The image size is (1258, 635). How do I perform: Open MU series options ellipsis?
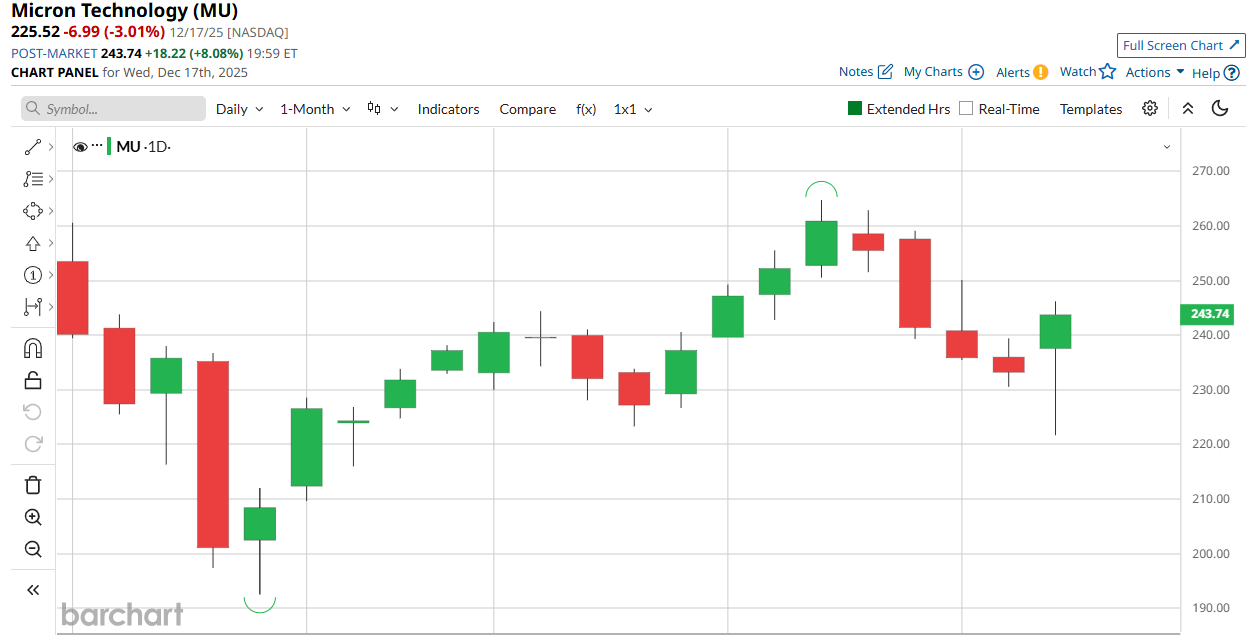click(97, 145)
